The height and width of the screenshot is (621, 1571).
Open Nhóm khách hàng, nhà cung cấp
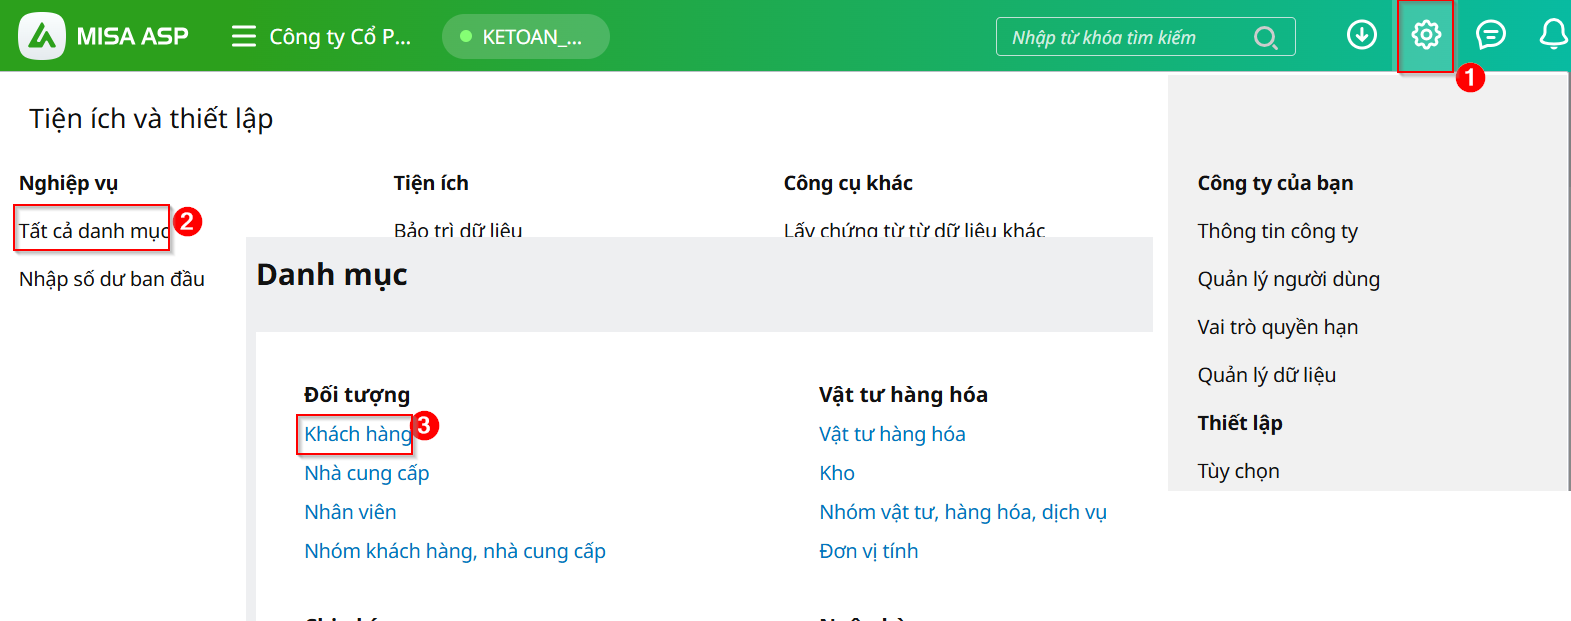click(454, 551)
